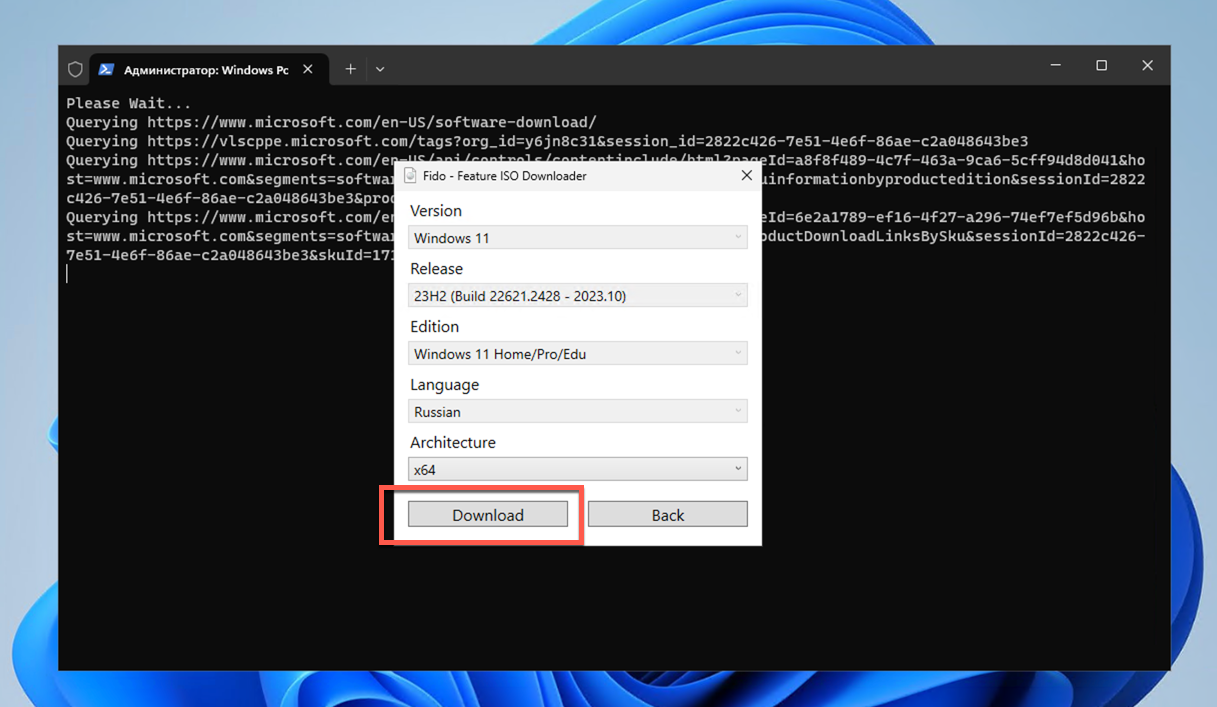1217x707 pixels.
Task: Click the Version label in Fido
Action: click(436, 211)
